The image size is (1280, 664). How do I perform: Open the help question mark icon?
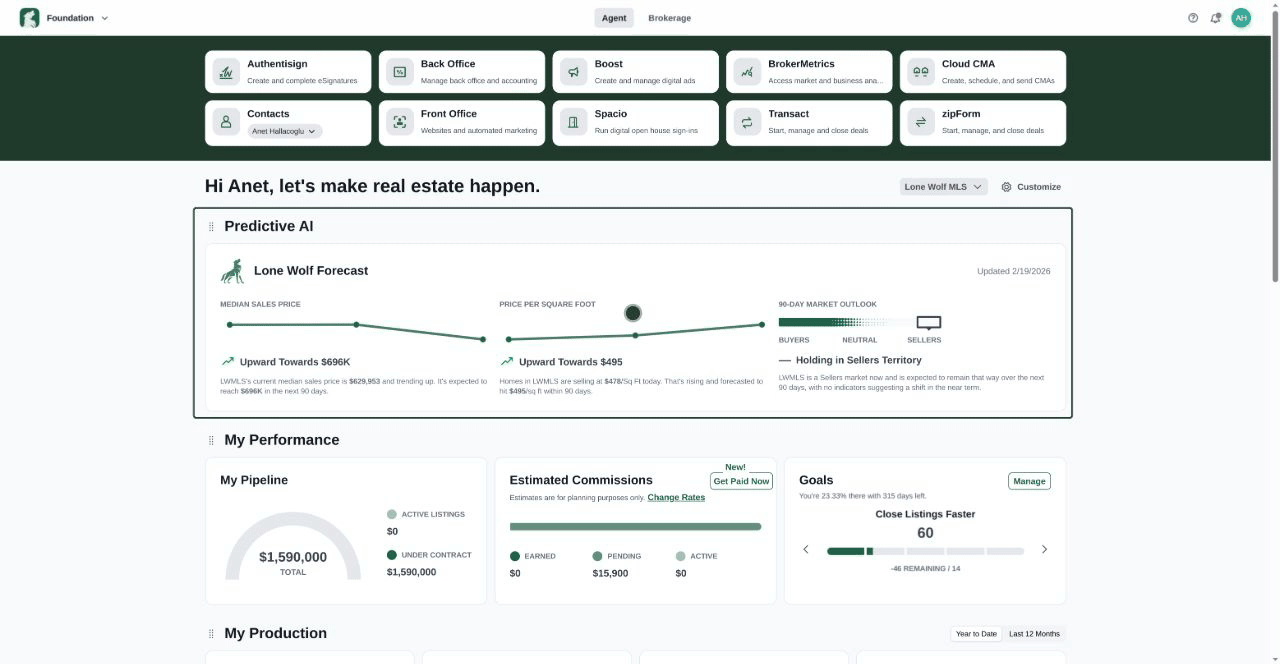tap(1193, 18)
